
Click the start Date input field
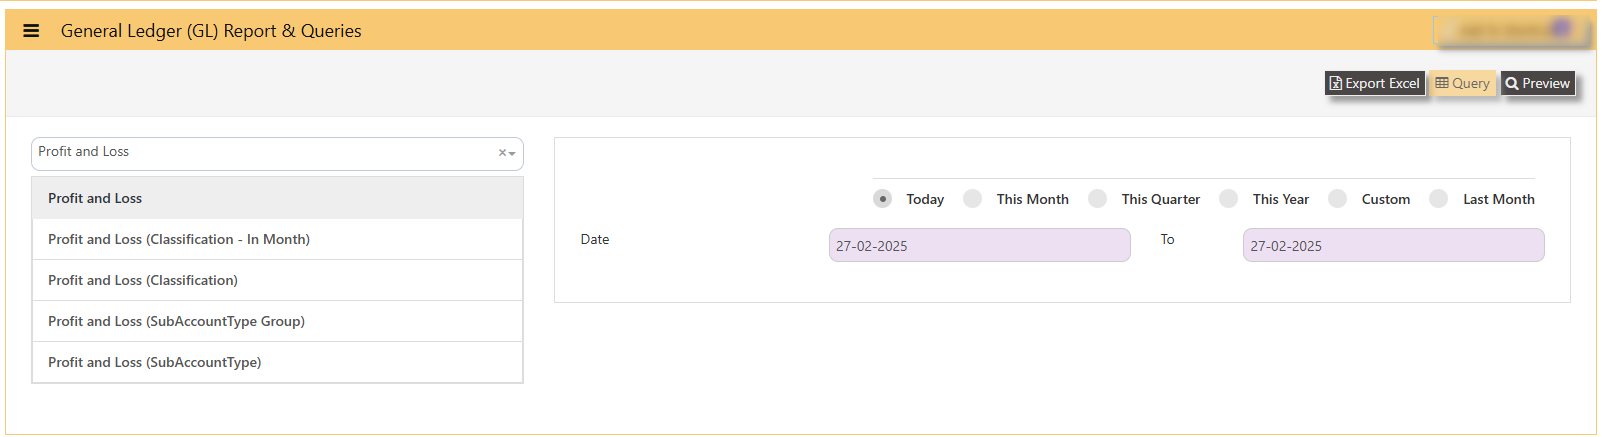[979, 245]
